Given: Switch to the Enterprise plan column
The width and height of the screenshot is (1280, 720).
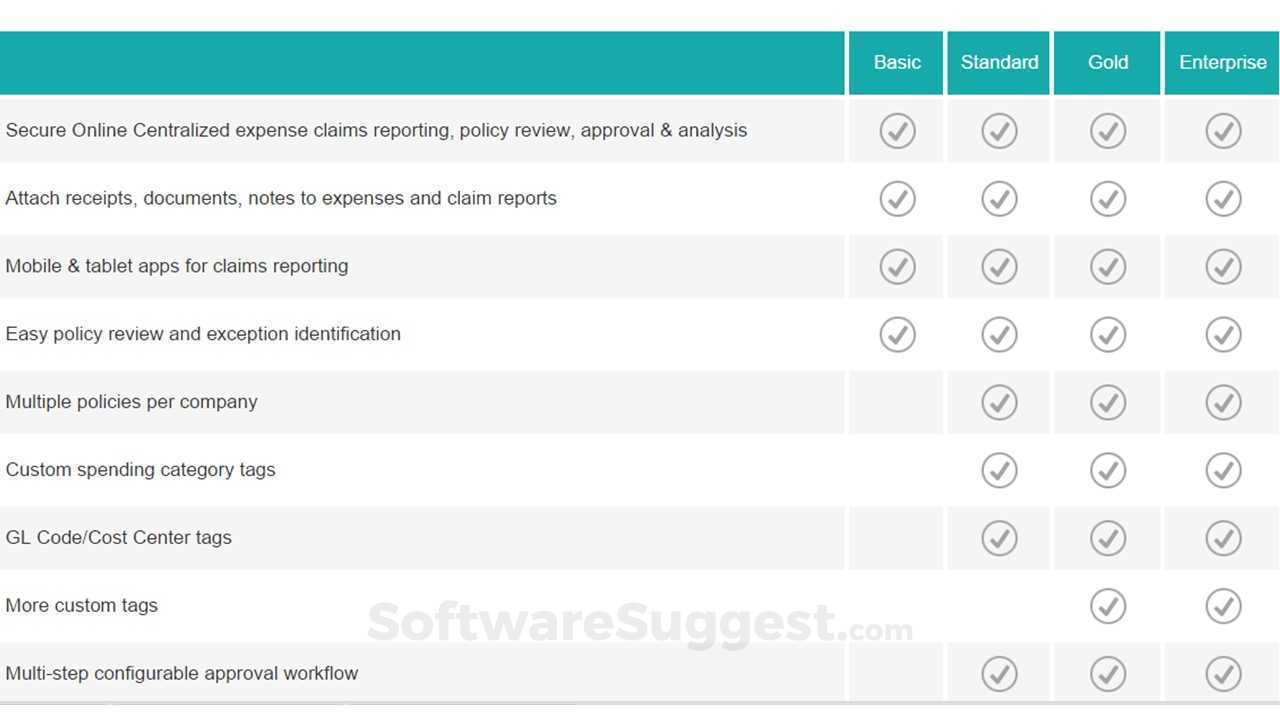Looking at the screenshot, I should pyautogui.click(x=1222, y=62).
